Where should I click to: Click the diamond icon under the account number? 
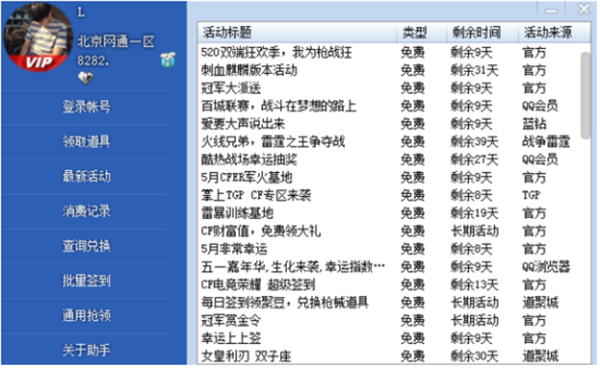coord(85,78)
